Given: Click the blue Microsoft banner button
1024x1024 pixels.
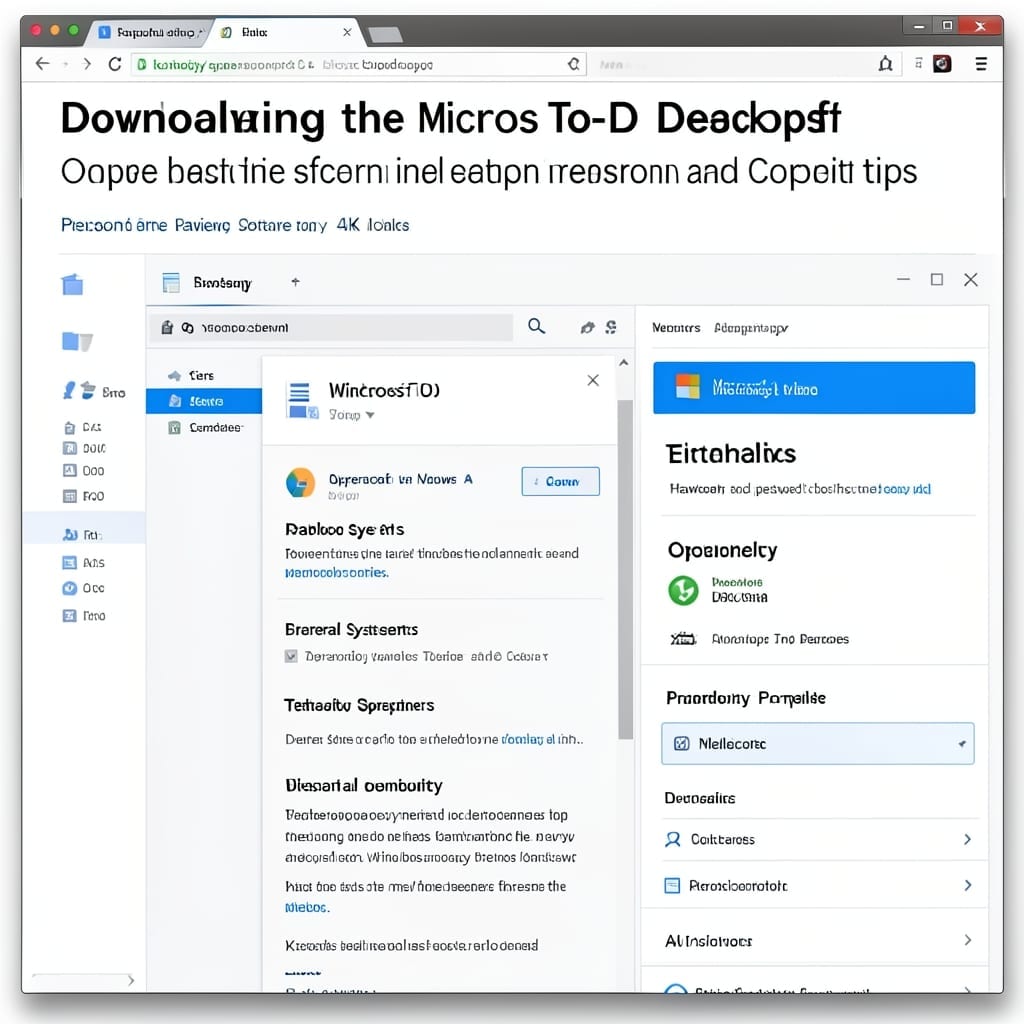Looking at the screenshot, I should [814, 388].
